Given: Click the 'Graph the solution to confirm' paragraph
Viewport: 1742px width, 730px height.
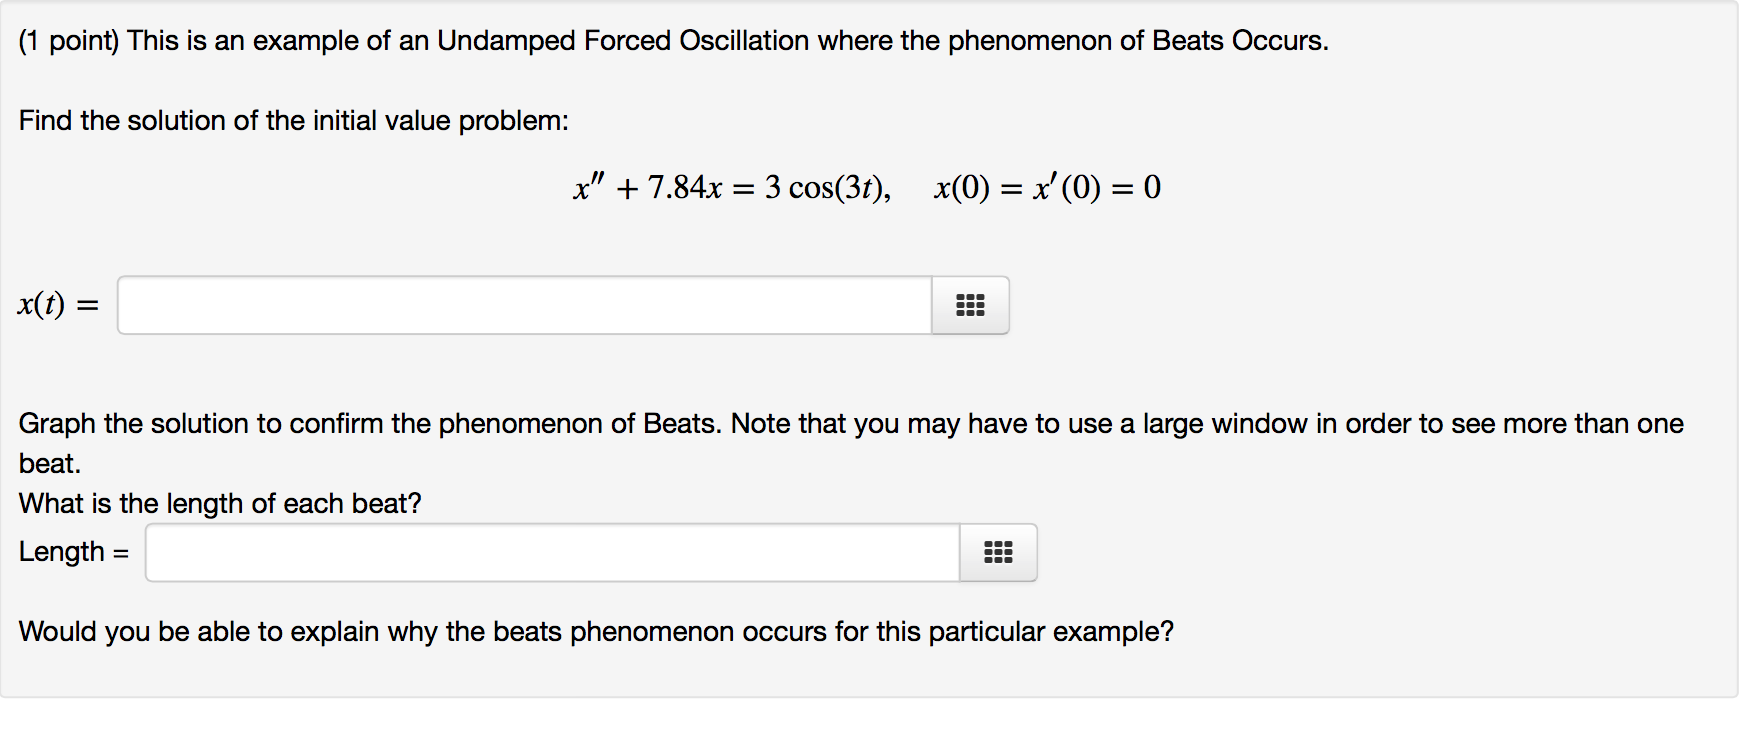Looking at the screenshot, I should (851, 443).
